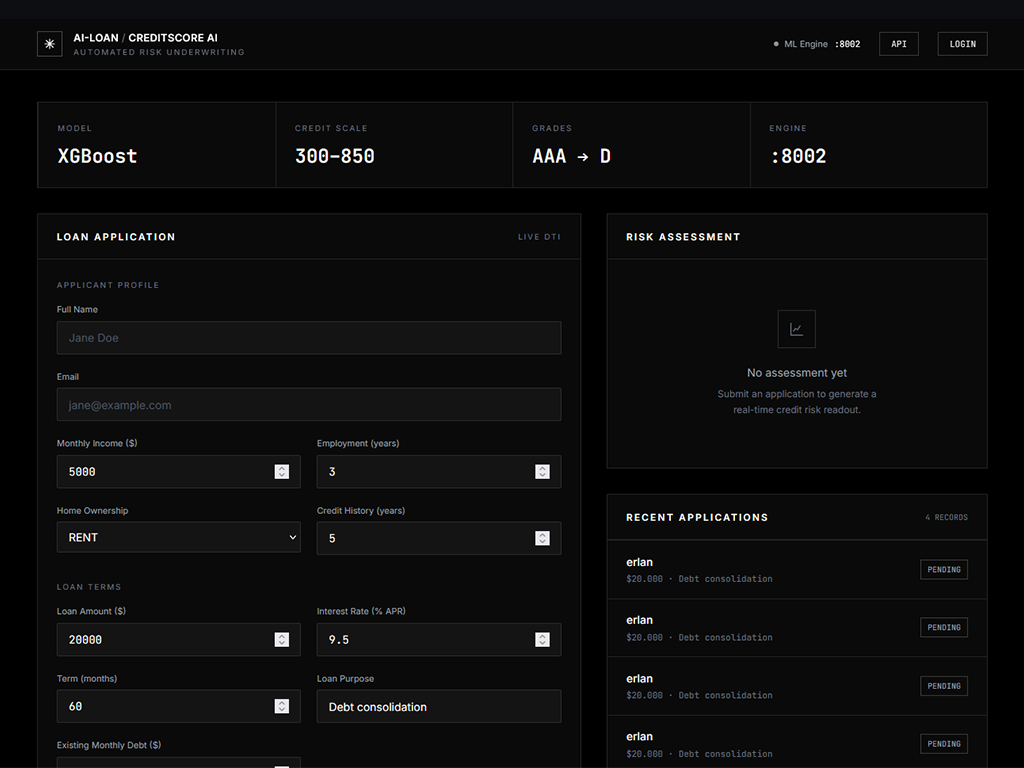Click the Monthly Income spinner control
The height and width of the screenshot is (768, 1024).
281,472
